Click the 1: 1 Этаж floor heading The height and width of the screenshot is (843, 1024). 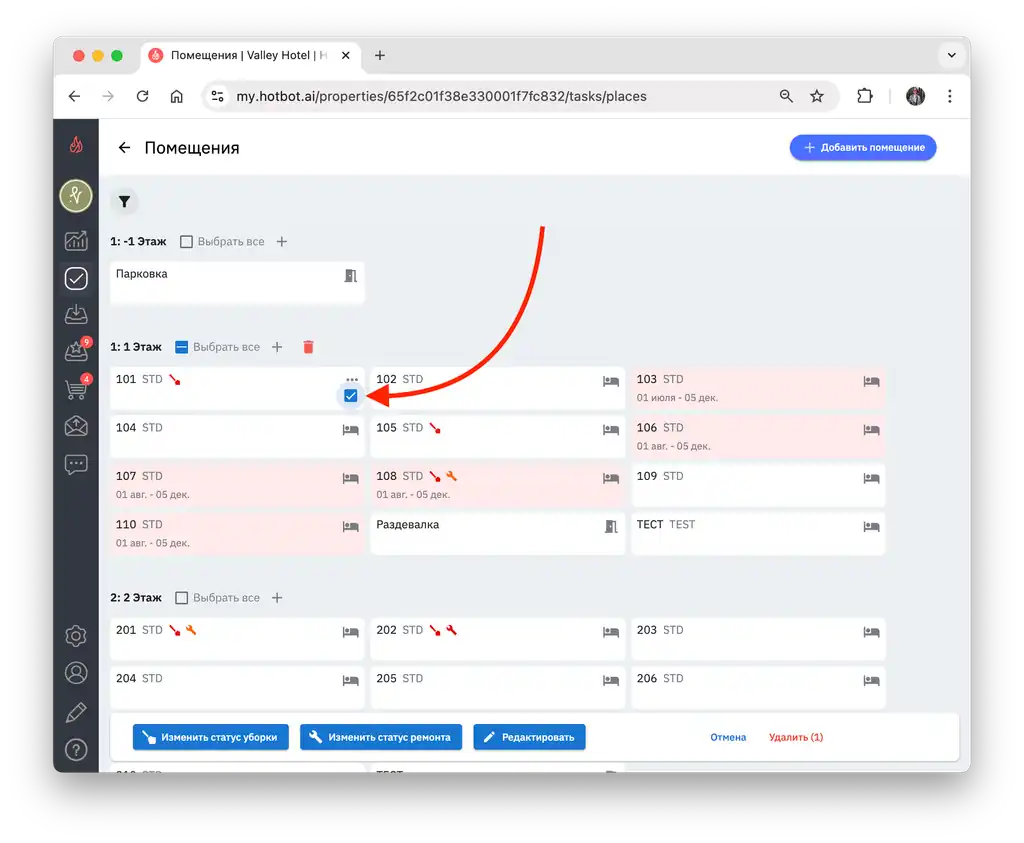(x=136, y=347)
